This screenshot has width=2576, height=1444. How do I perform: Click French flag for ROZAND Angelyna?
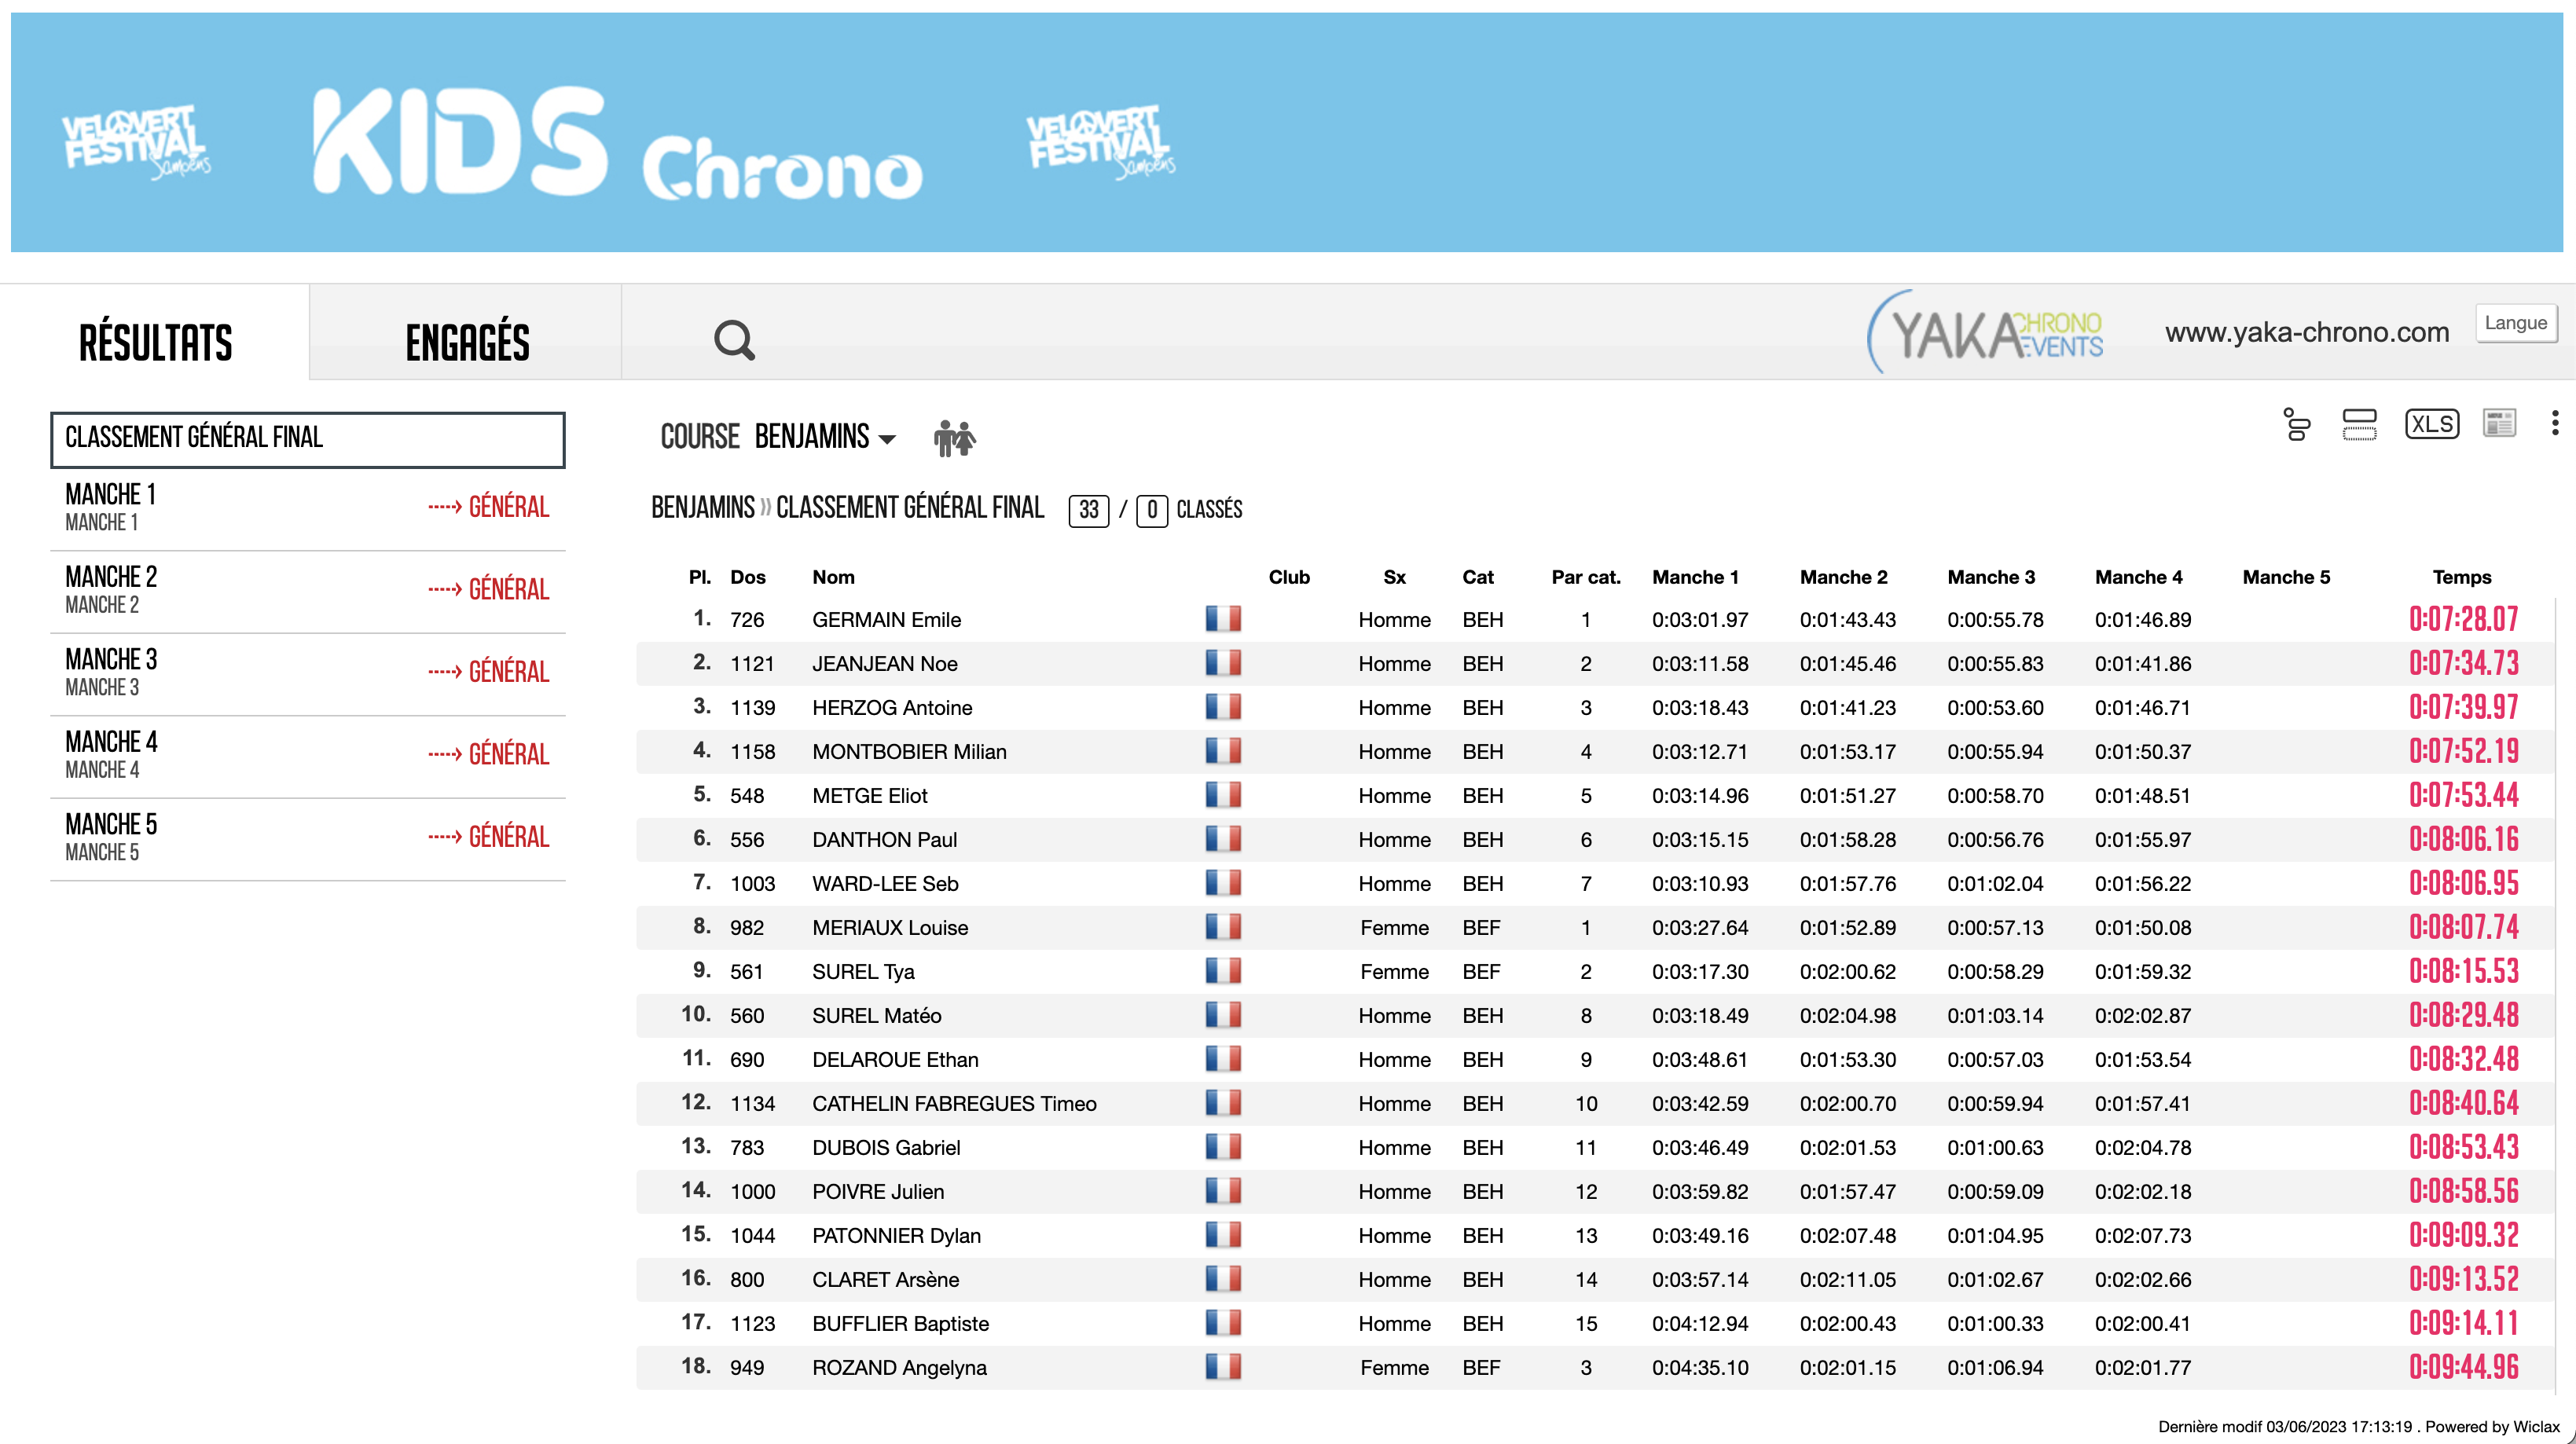click(x=1222, y=1367)
